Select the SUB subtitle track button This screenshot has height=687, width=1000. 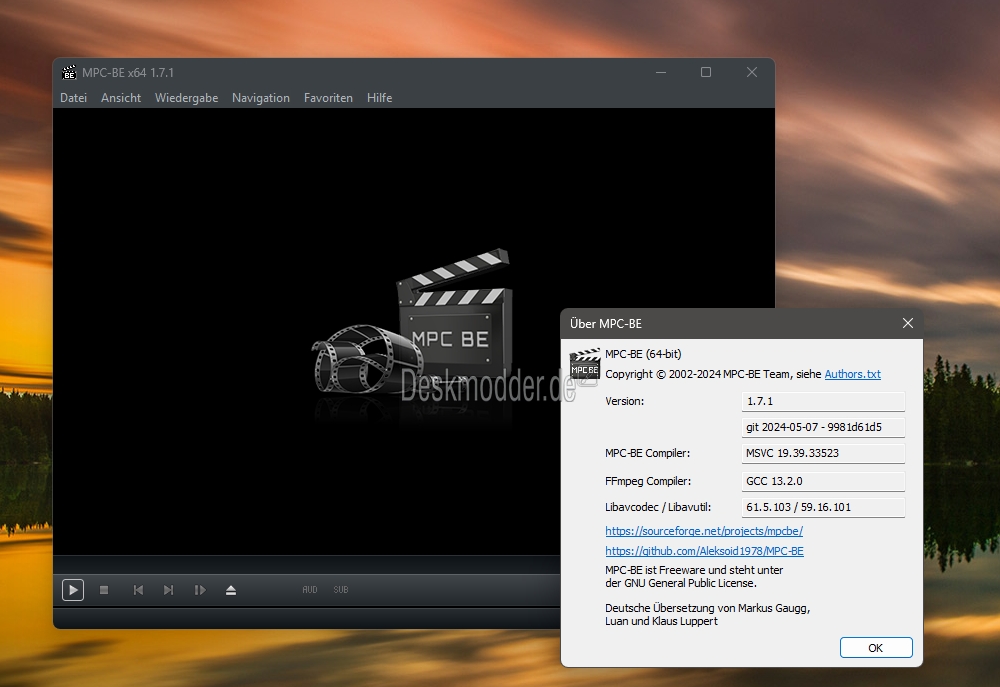341,590
